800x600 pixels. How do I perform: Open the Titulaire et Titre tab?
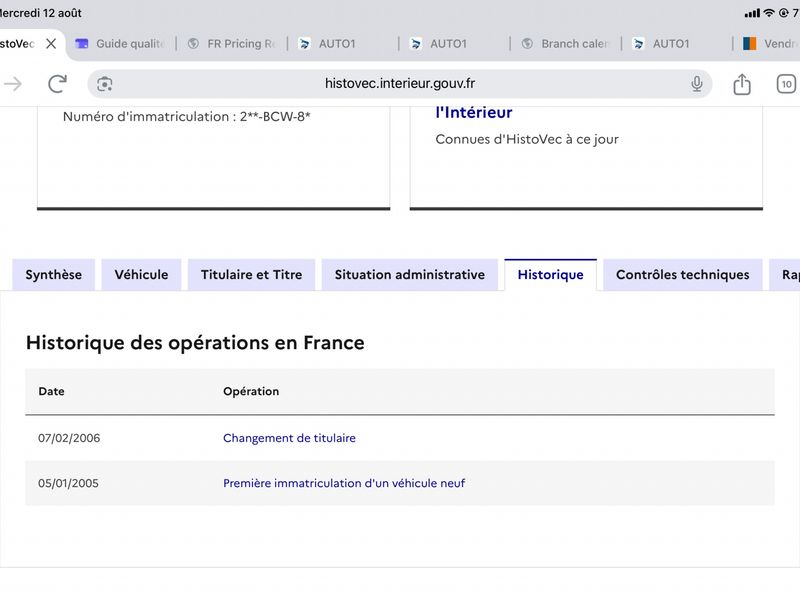tap(252, 275)
